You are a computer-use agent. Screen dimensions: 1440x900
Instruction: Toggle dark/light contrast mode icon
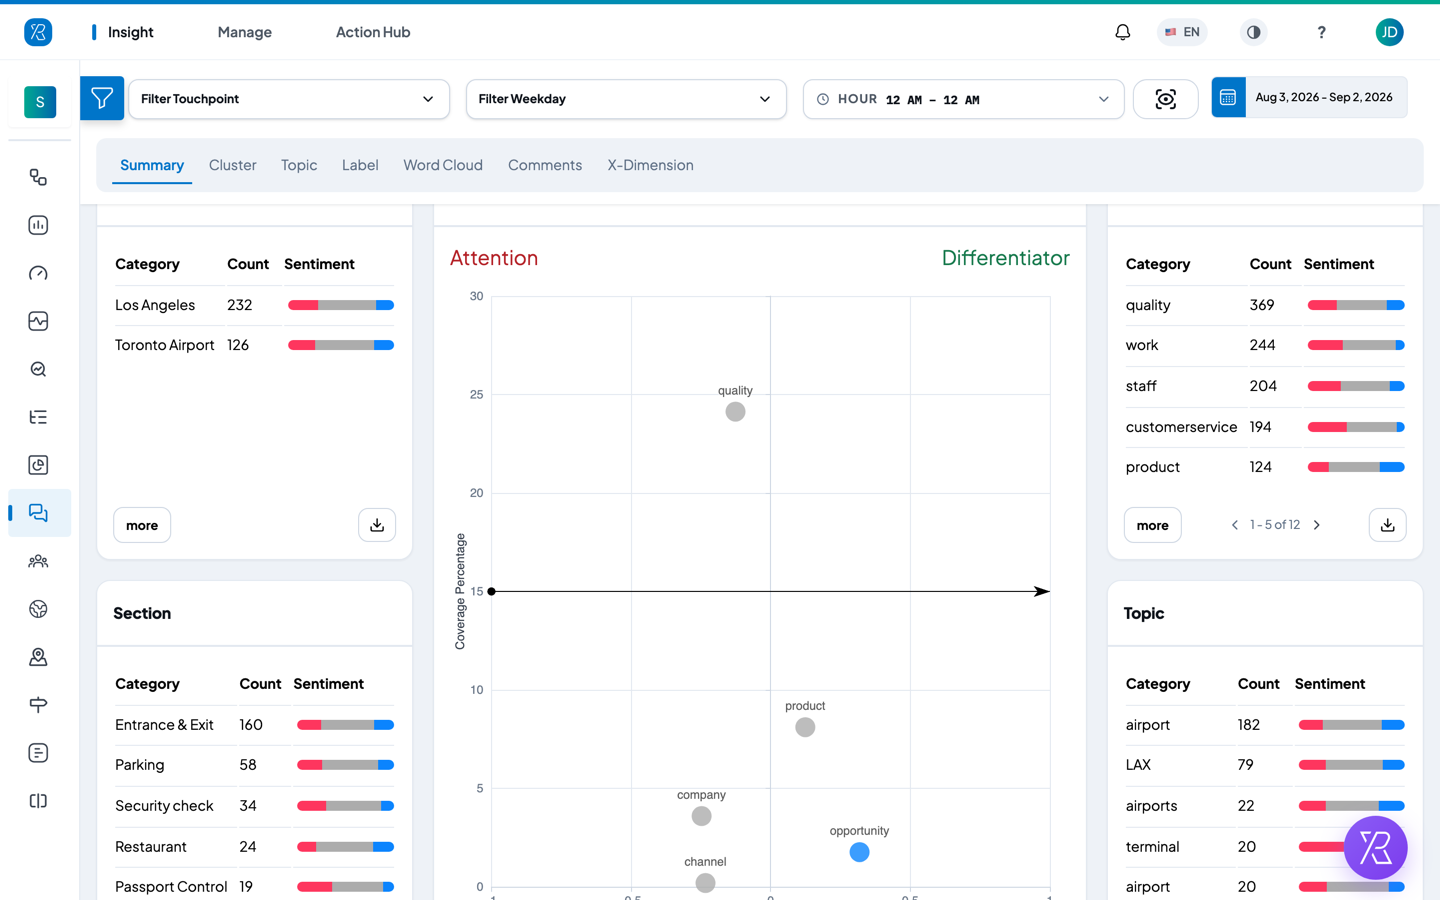click(x=1253, y=32)
